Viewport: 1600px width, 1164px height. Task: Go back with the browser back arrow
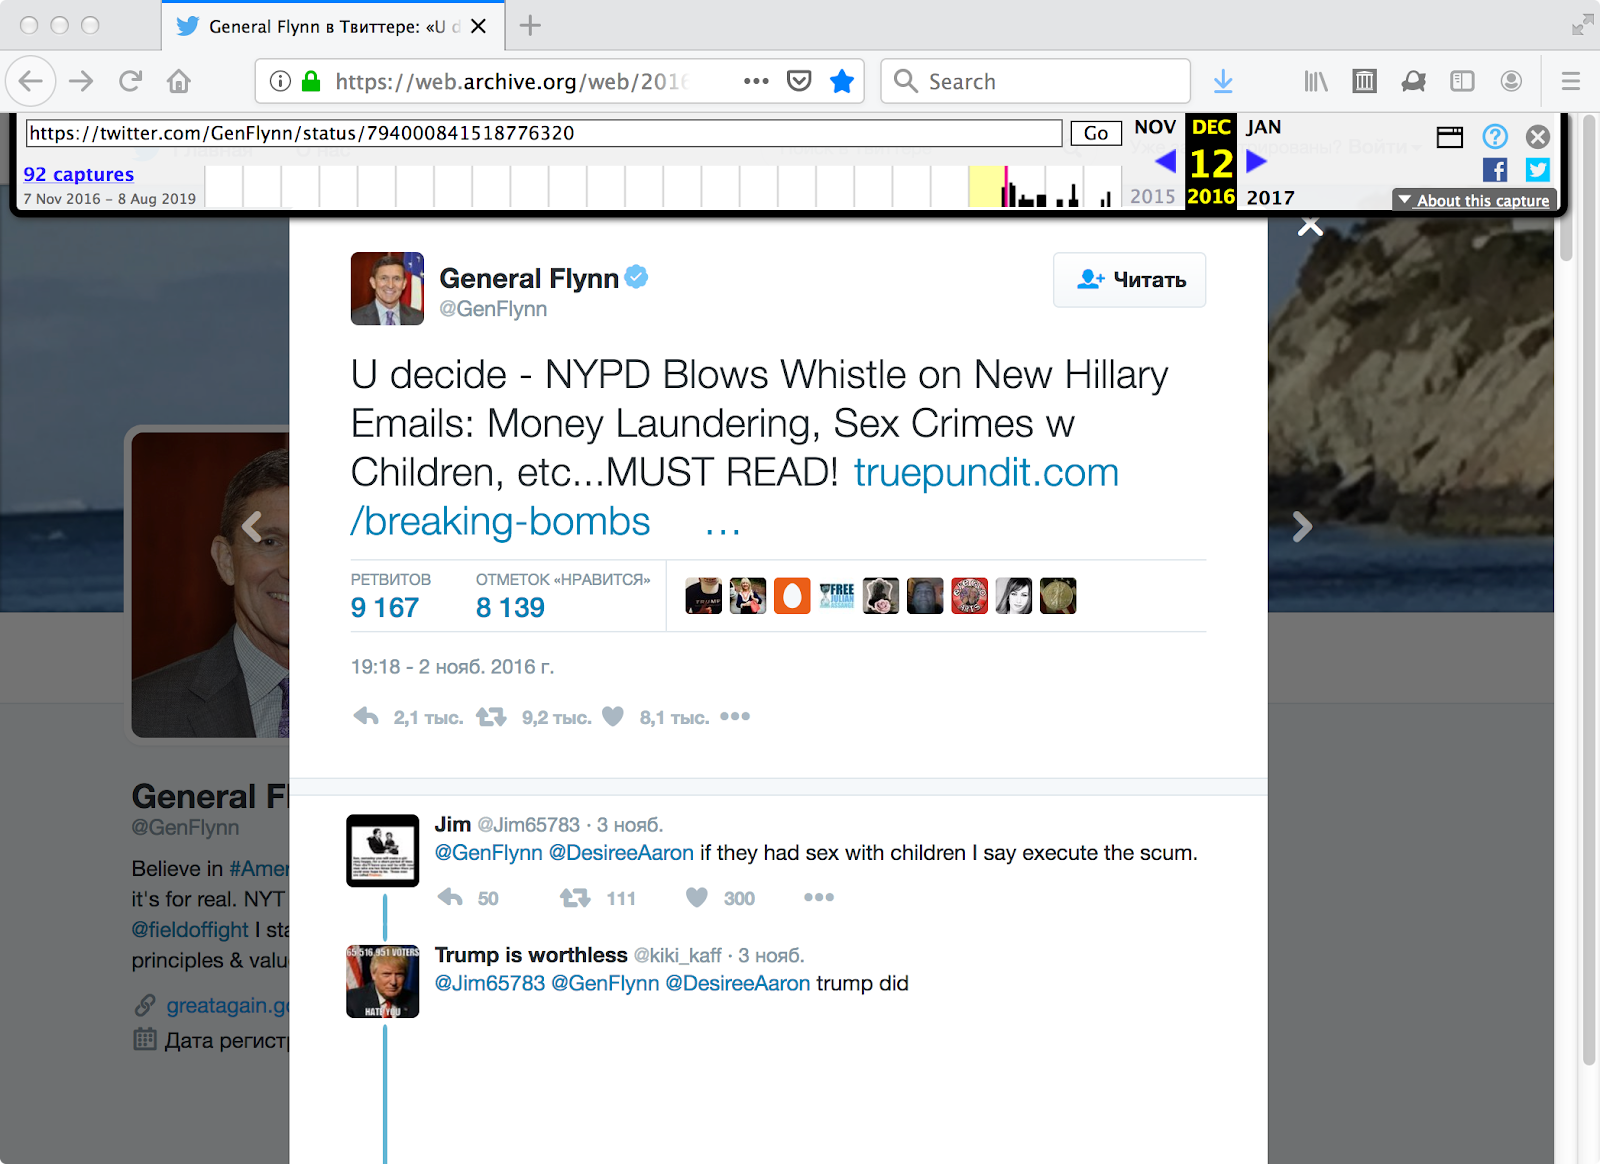[x=31, y=81]
